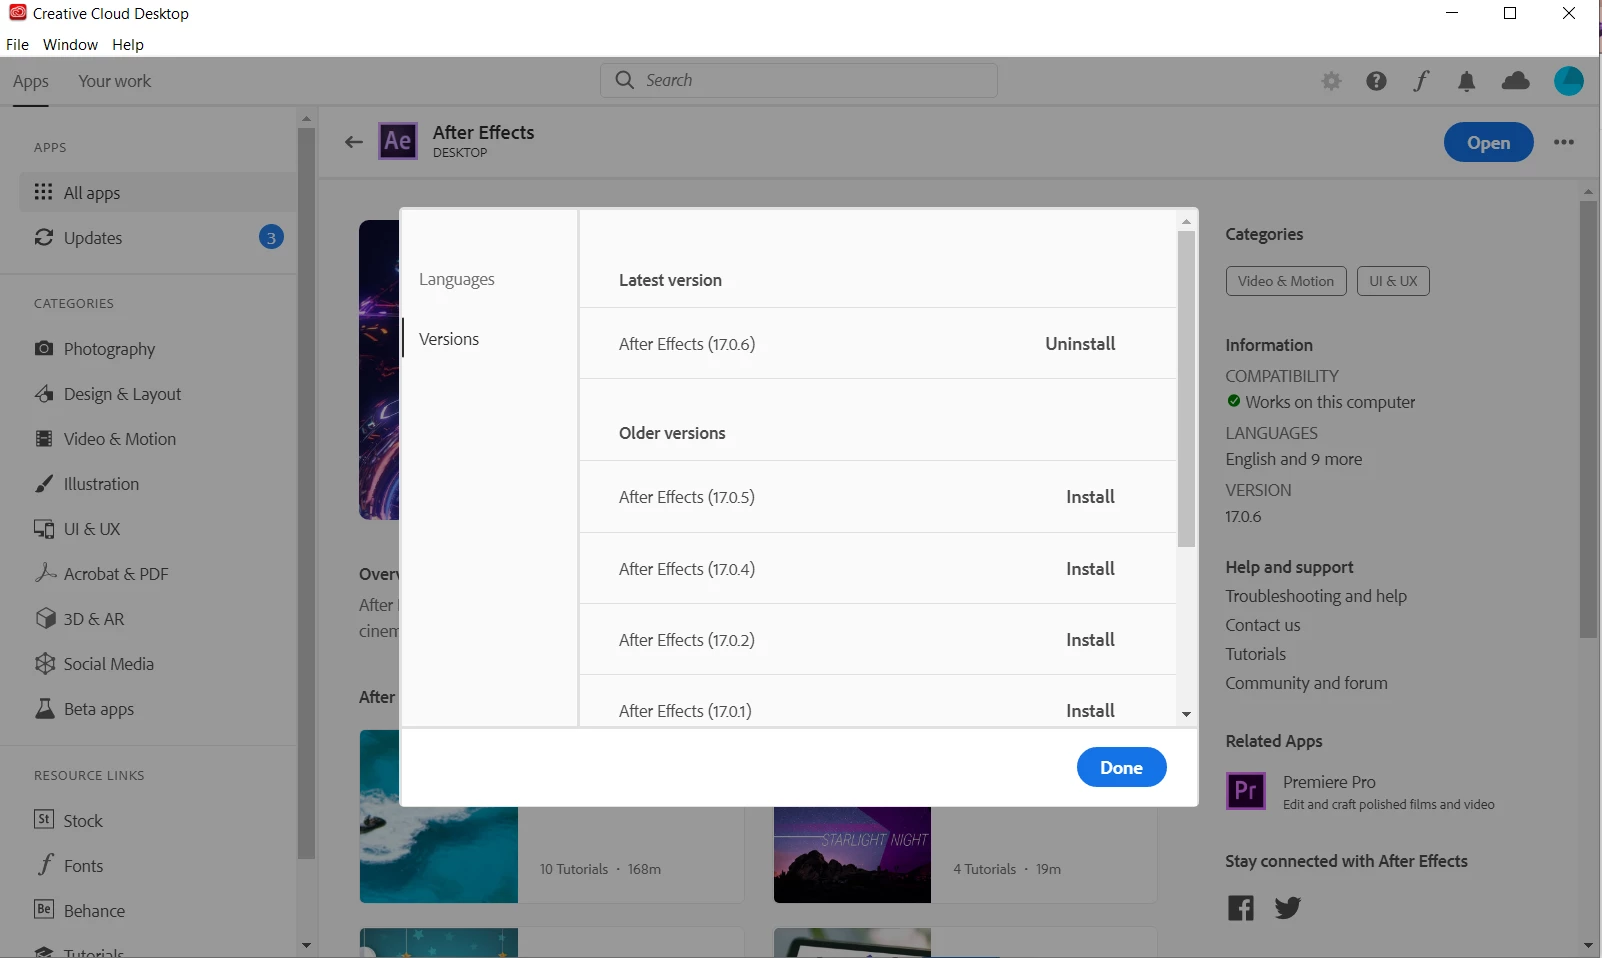Switch to the Apps tab
This screenshot has height=958, width=1602.
pyautogui.click(x=31, y=81)
